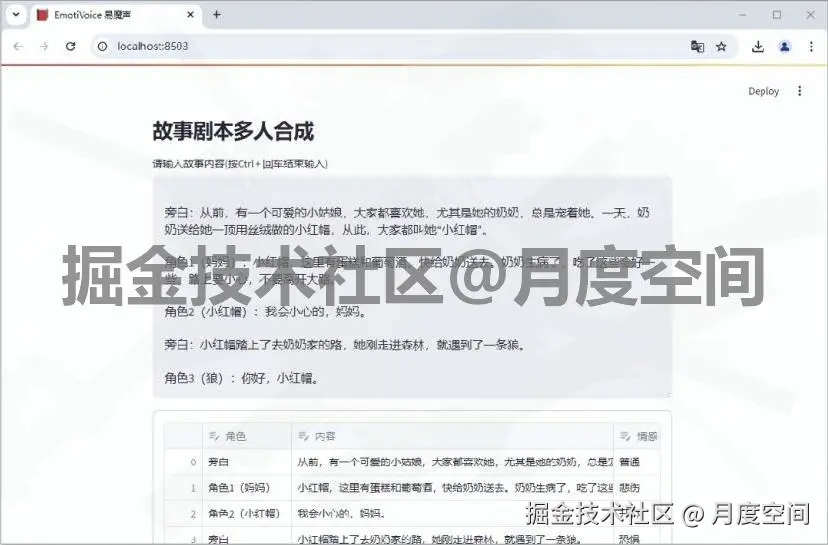Click row index 1 in table
The height and width of the screenshot is (545, 828).
pyautogui.click(x=184, y=487)
